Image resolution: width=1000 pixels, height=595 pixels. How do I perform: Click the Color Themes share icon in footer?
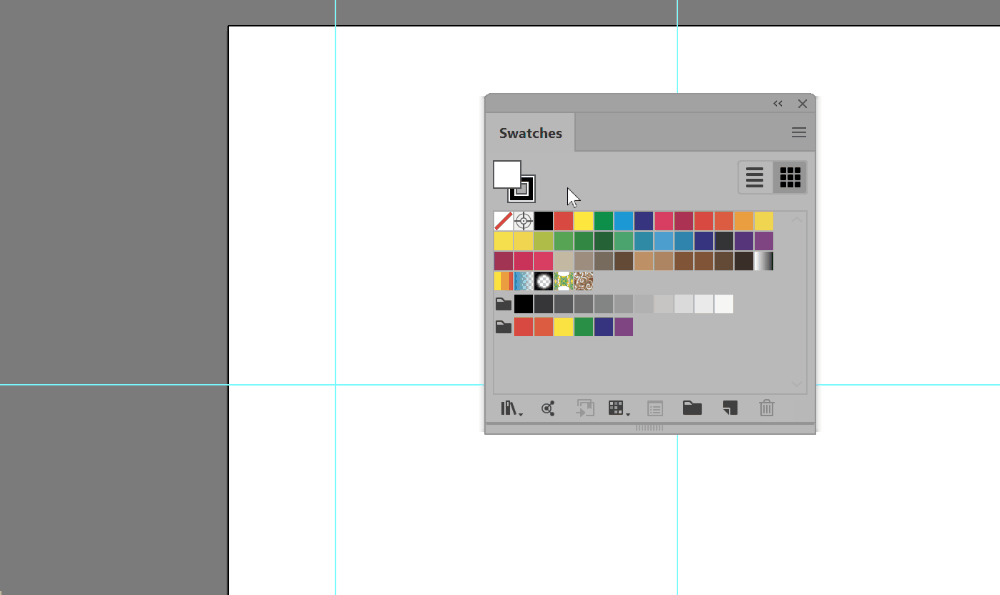[548, 408]
